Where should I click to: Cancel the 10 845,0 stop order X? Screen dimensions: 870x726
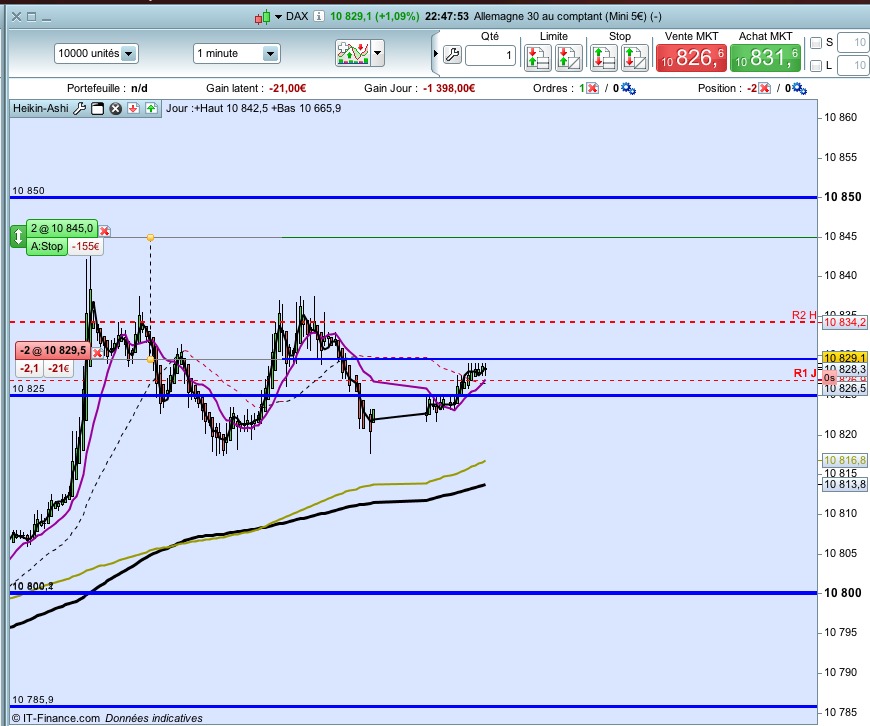coord(105,231)
